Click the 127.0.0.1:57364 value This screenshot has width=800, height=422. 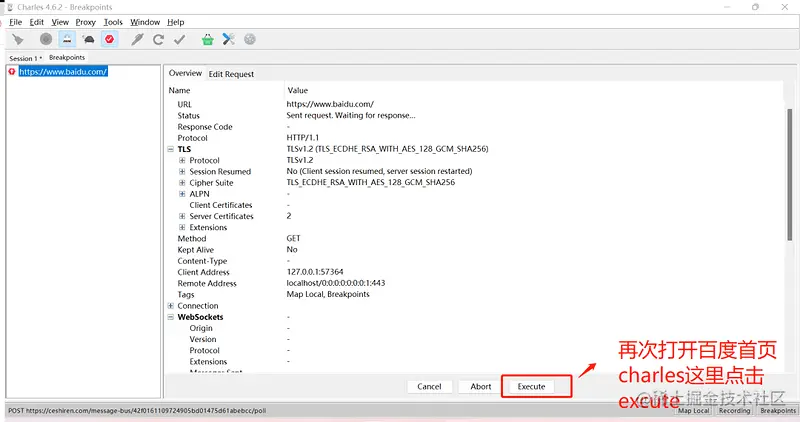(315, 272)
